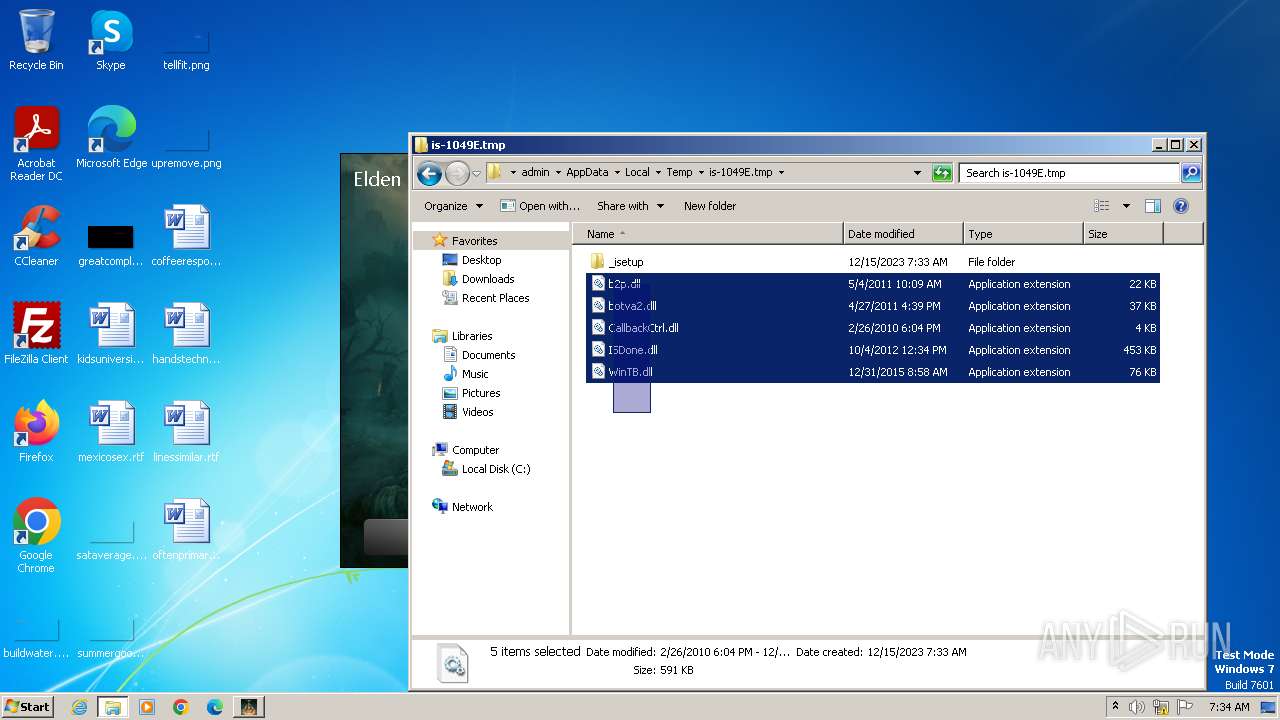Refresh the is-1049E.tmp folder view
Screen dimensions: 1280x720
tap(942, 173)
